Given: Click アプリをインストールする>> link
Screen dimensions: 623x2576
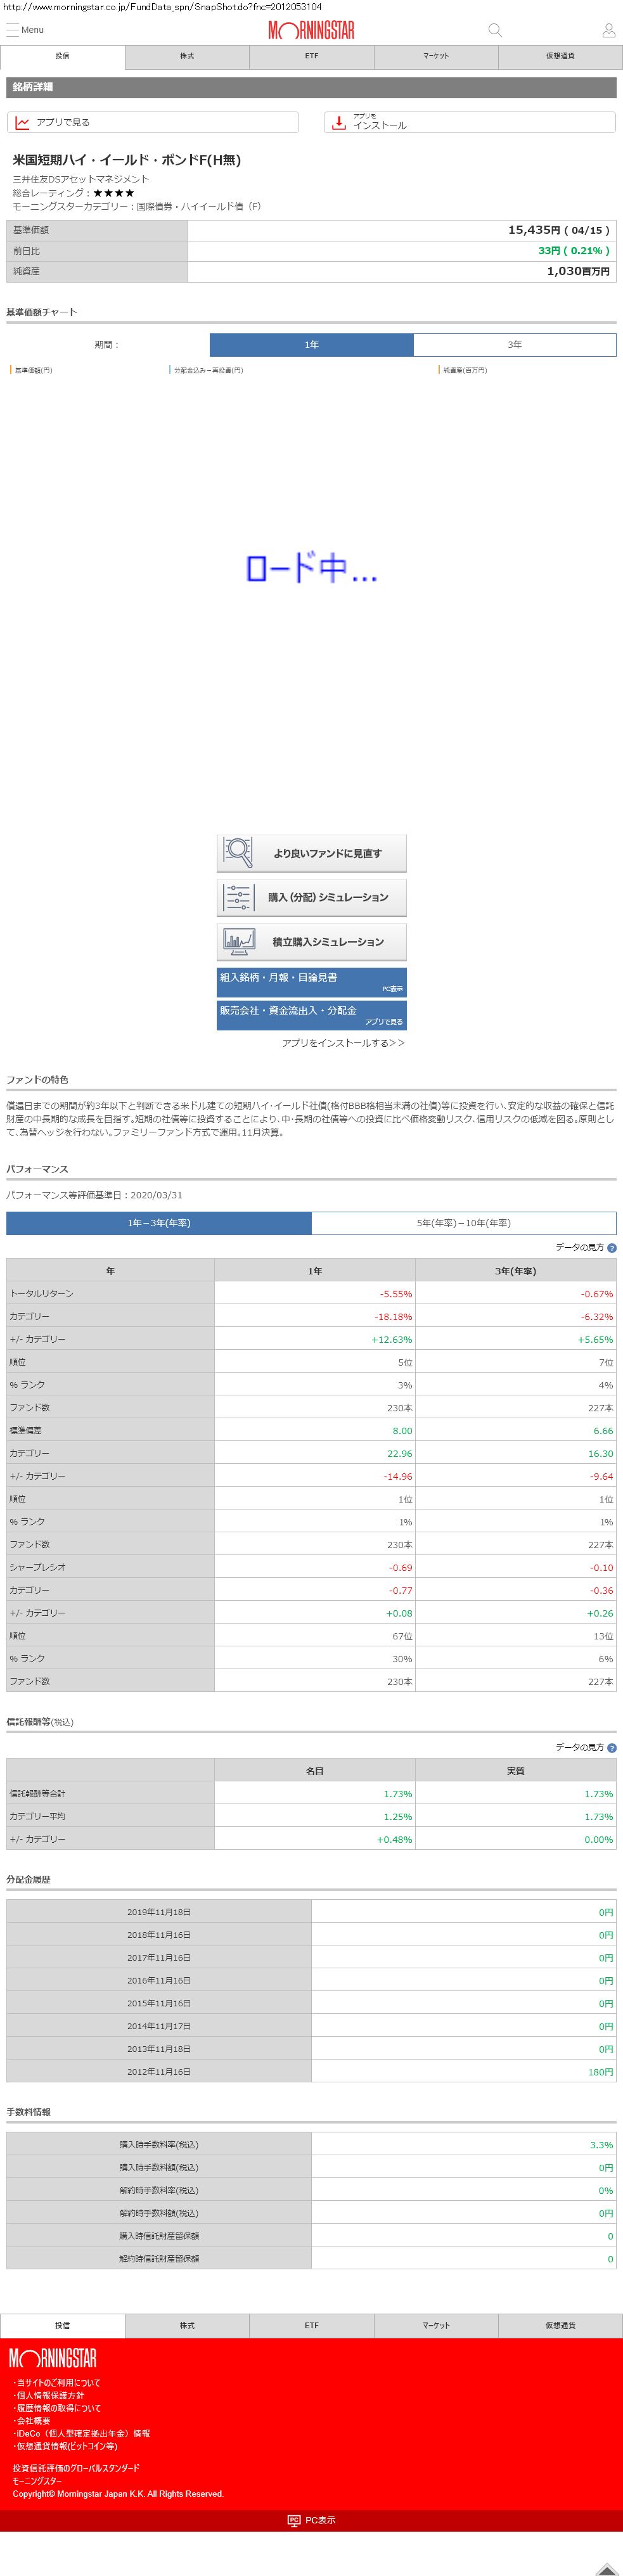Looking at the screenshot, I should point(343,1043).
